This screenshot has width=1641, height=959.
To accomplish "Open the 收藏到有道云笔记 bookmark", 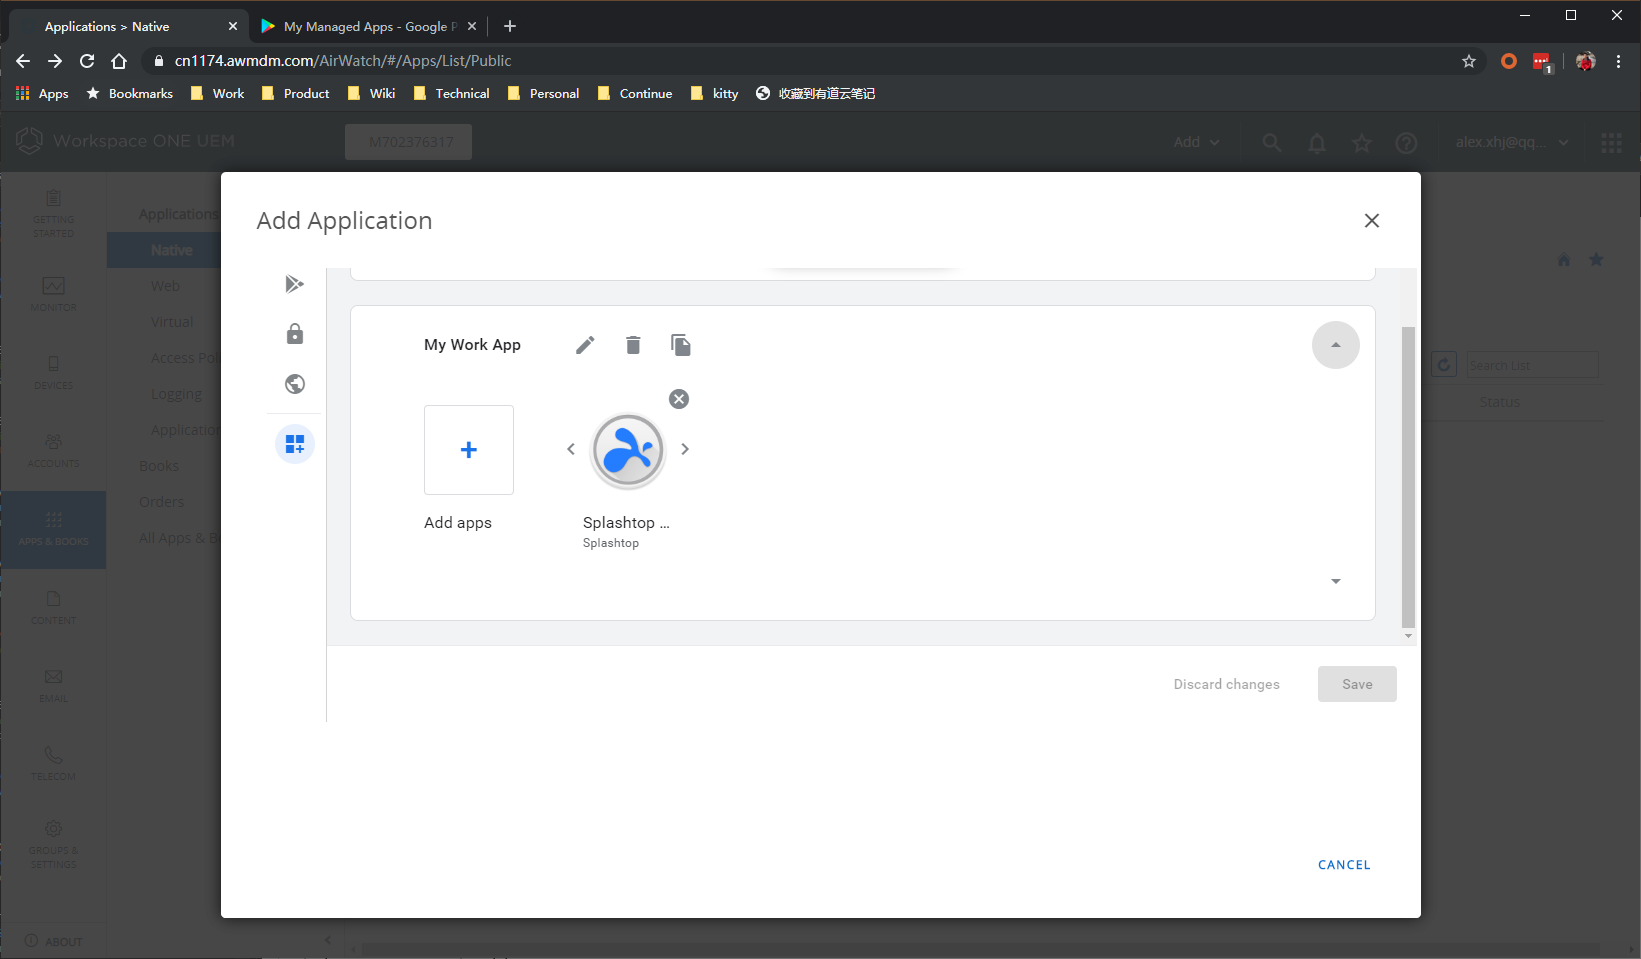I will click(815, 93).
